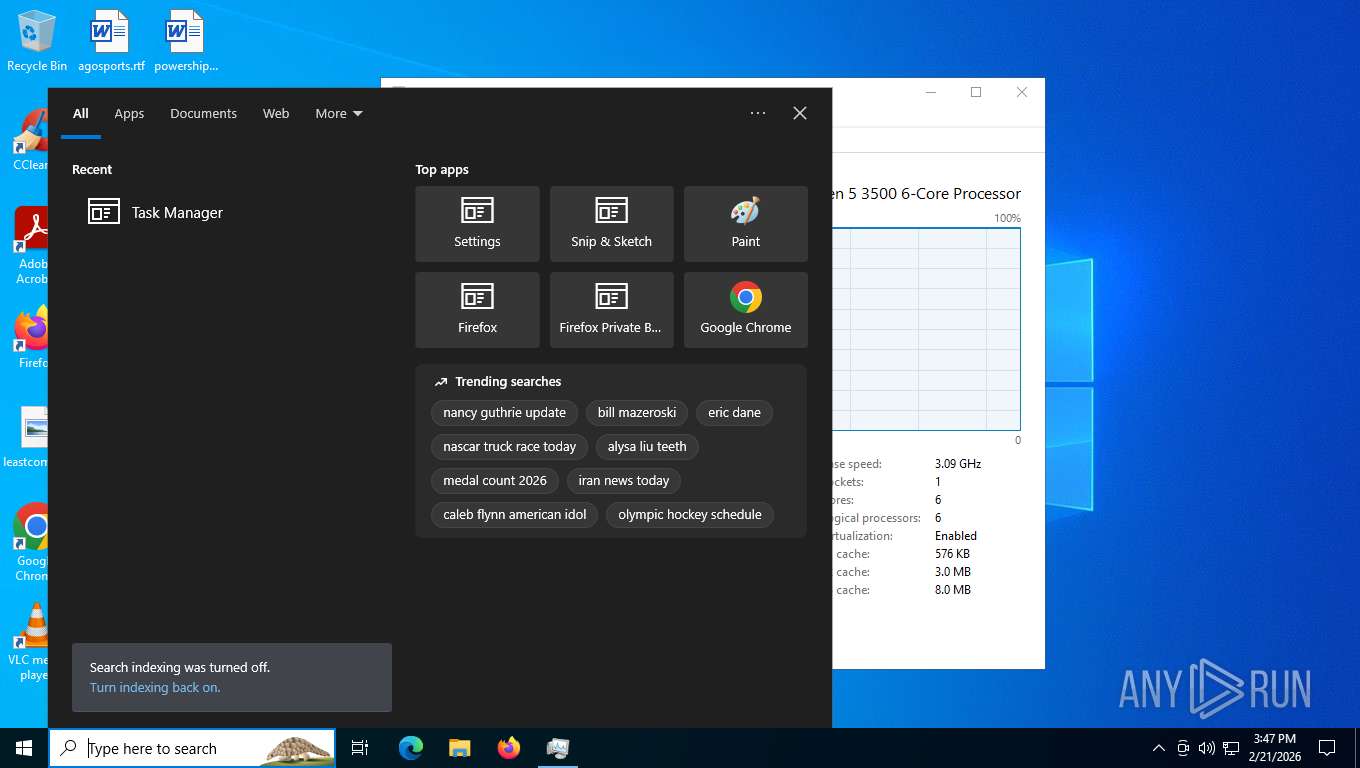Screen dimensions: 1360x768
Task: Switch to the Apps search tab
Action: pos(129,113)
